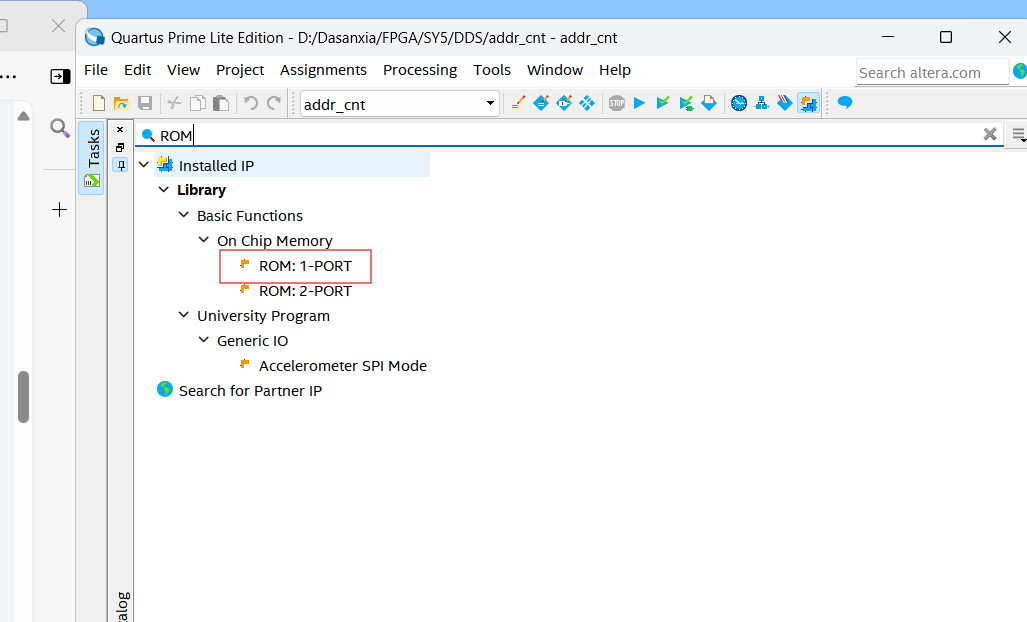1027x622 pixels.
Task: Collapse the Basic Functions node
Action: point(184,215)
